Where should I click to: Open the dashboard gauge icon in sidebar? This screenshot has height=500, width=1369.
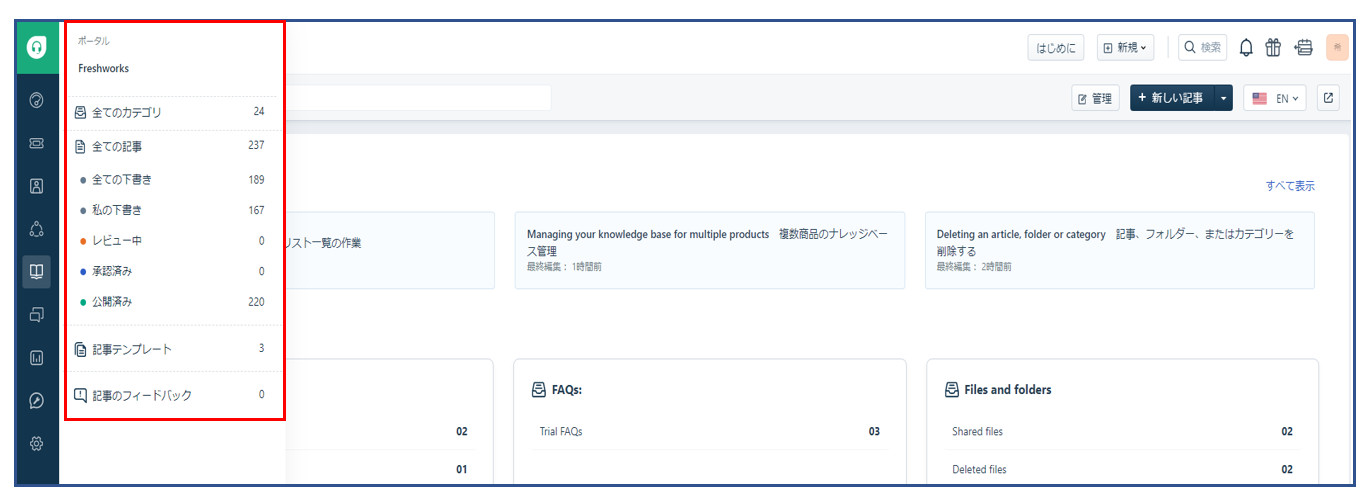37,100
